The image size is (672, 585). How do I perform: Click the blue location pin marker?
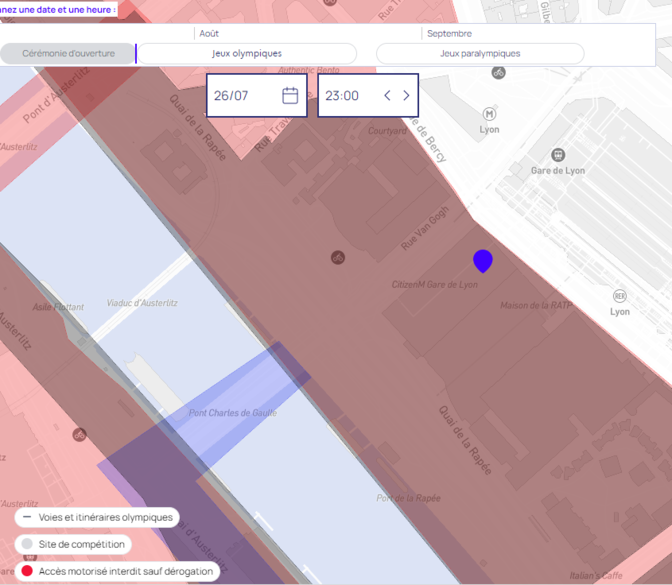[483, 261]
